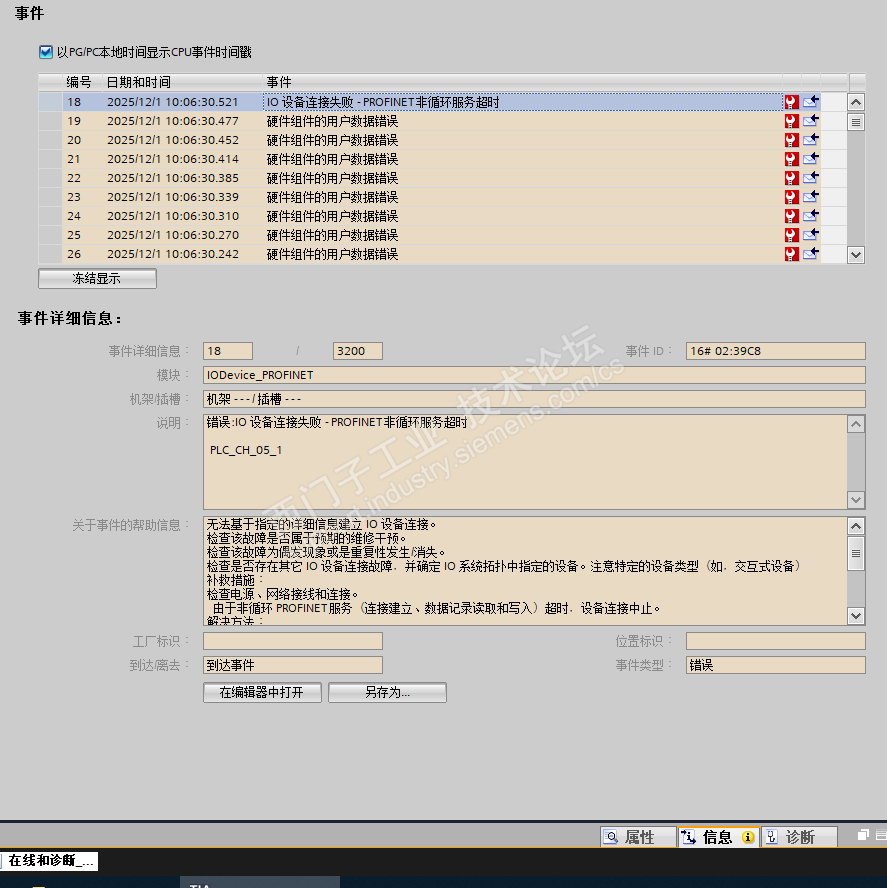Click the incoming event icon on row 23
The width and height of the screenshot is (887, 888).
coord(811,197)
